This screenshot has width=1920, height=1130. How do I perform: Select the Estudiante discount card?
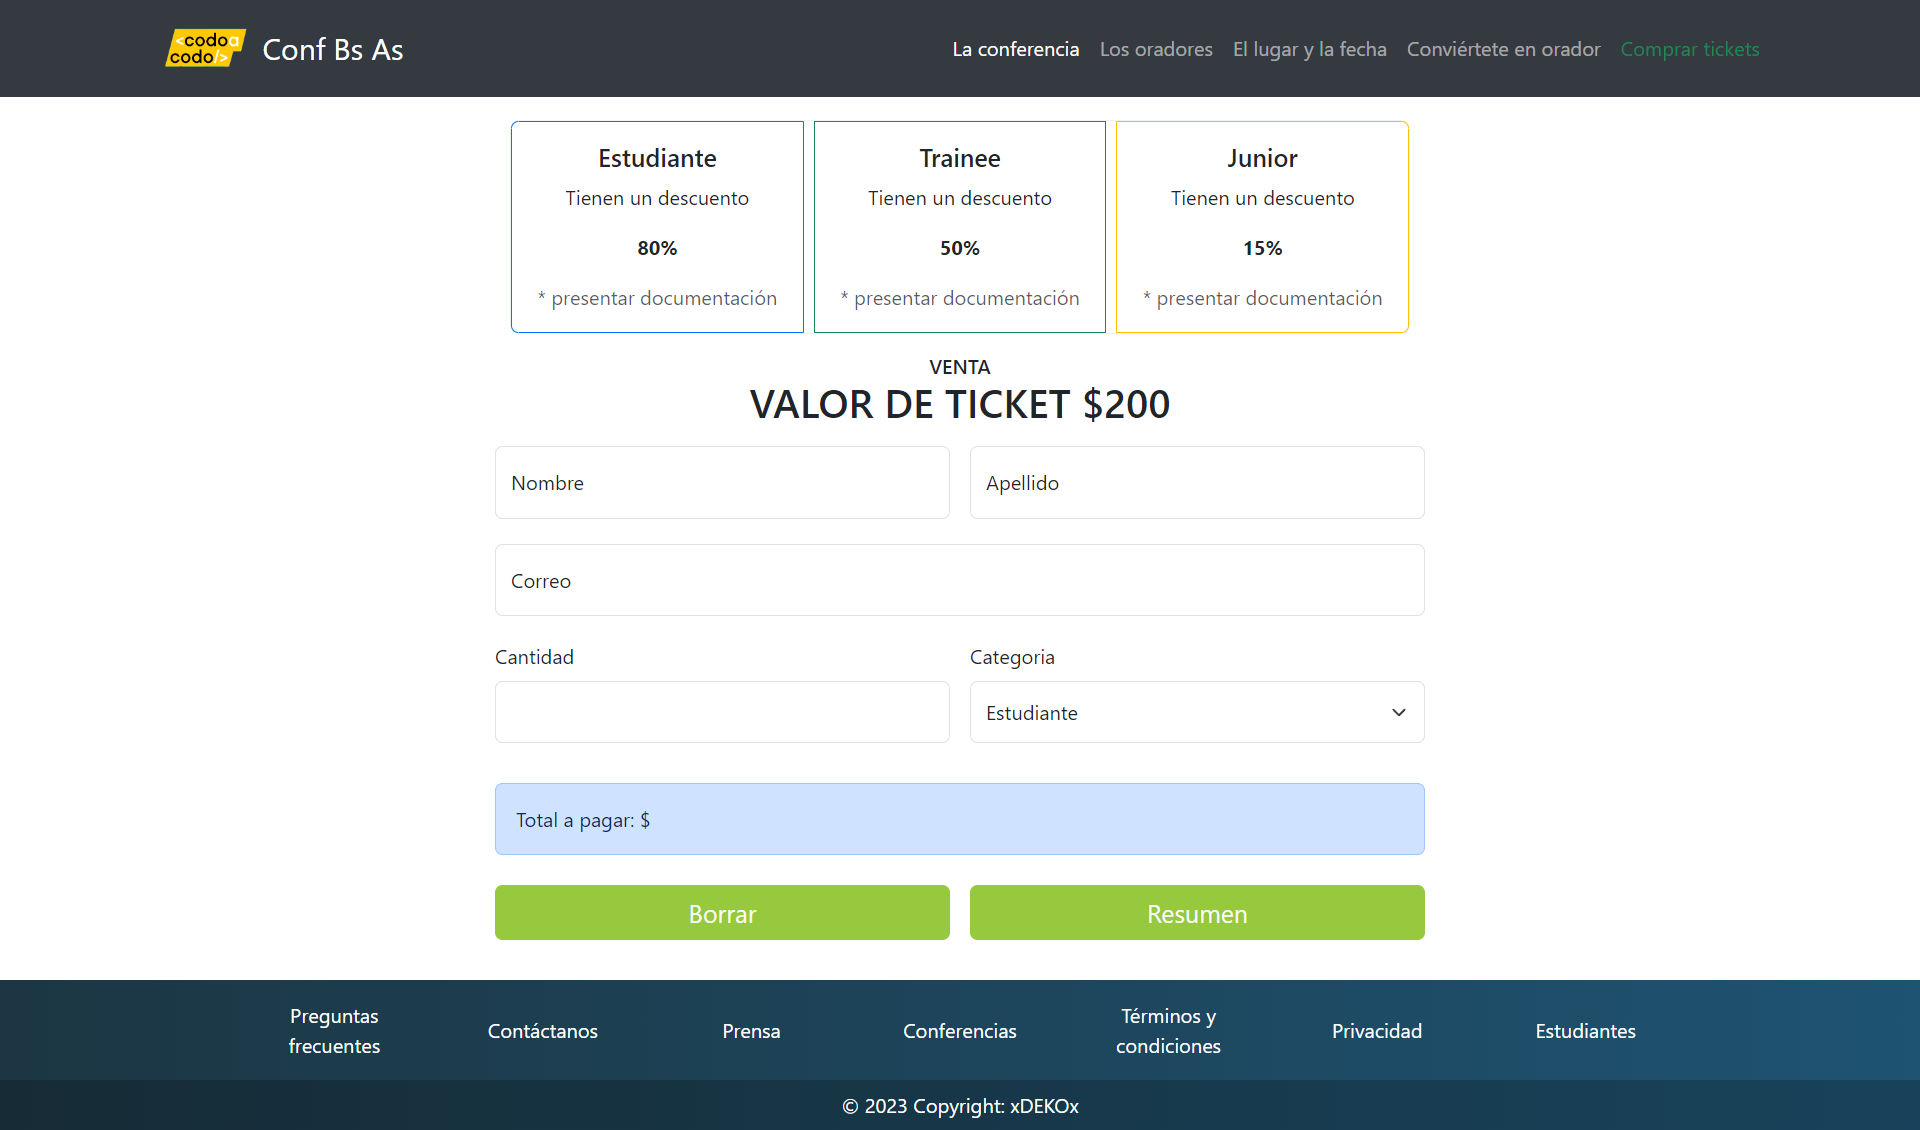(x=657, y=227)
